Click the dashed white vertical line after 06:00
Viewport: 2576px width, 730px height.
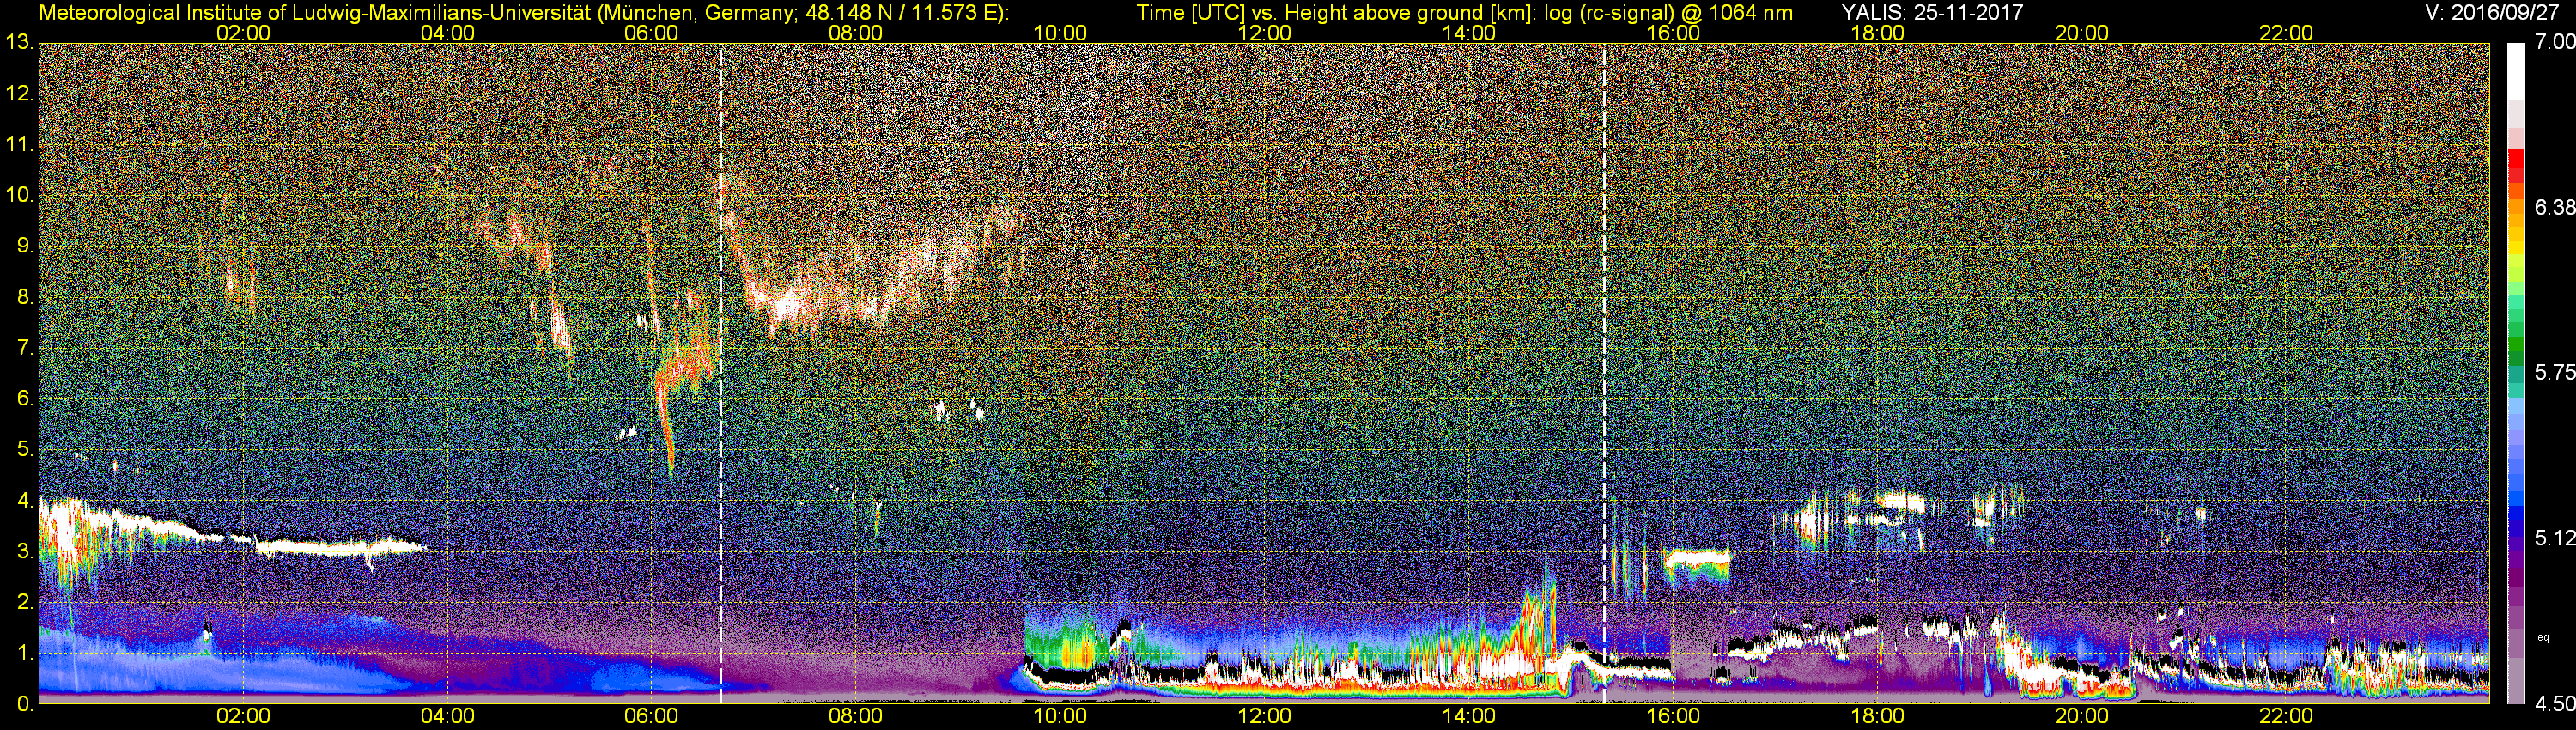(x=721, y=372)
